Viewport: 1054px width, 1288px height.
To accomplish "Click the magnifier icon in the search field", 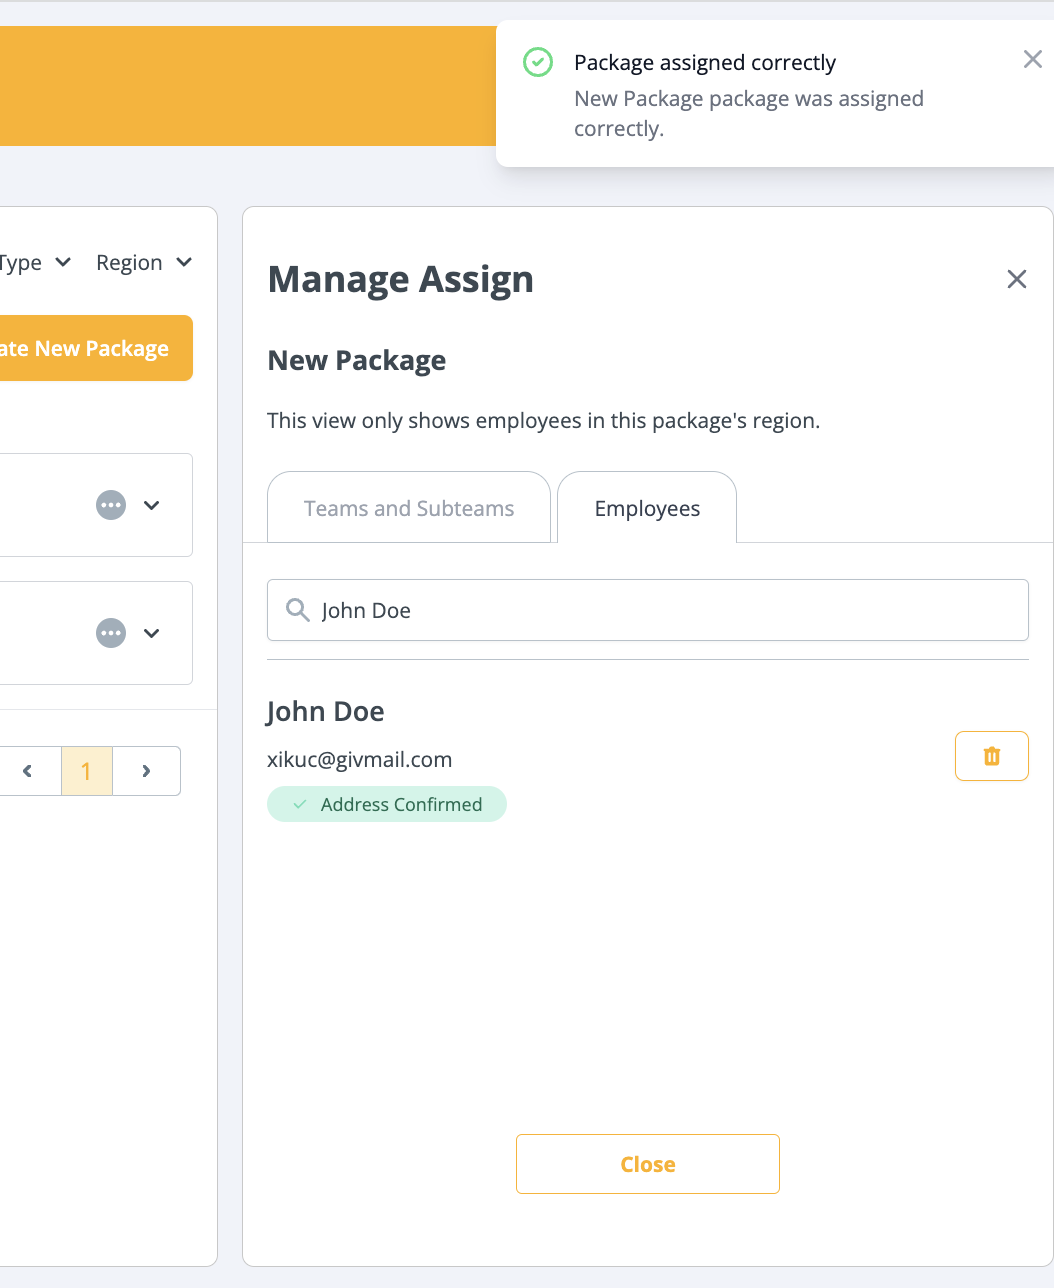I will pyautogui.click(x=297, y=610).
